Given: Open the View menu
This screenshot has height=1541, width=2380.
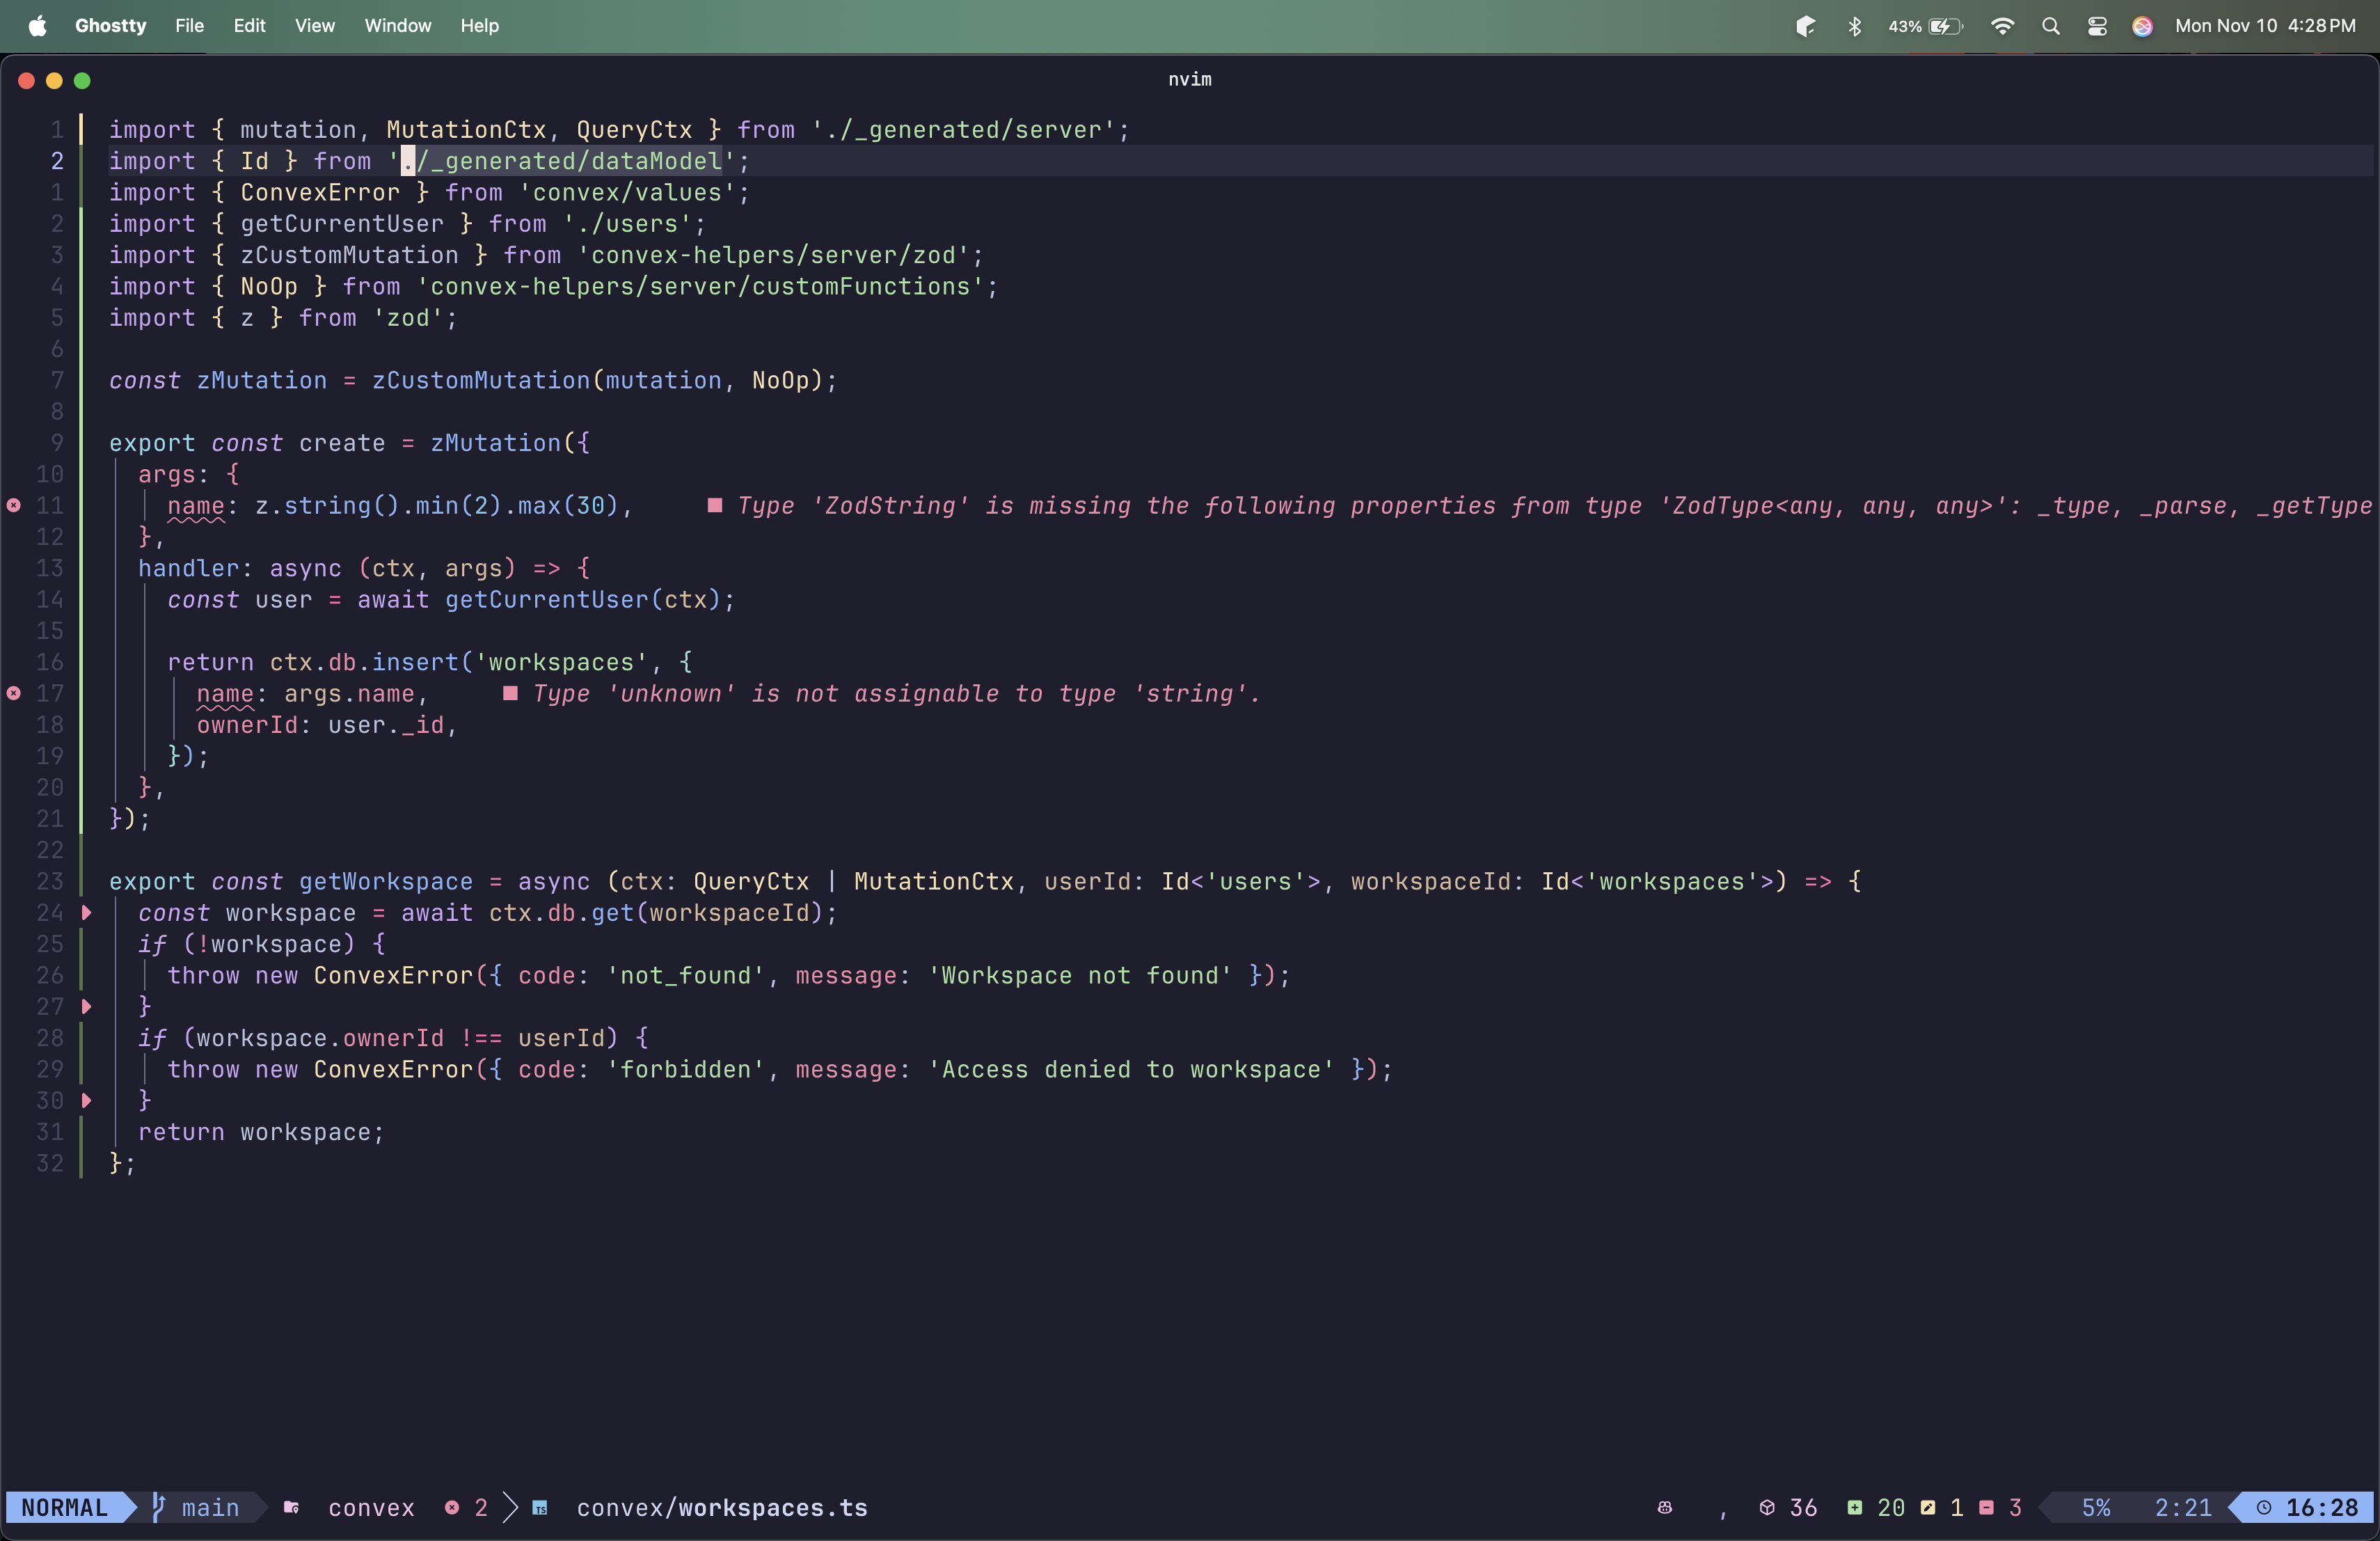Looking at the screenshot, I should 314,26.
